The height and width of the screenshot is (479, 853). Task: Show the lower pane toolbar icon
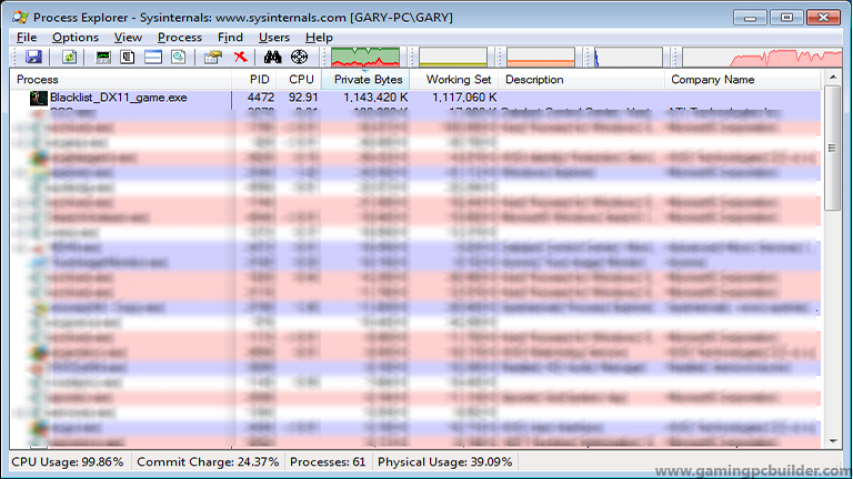pos(153,57)
